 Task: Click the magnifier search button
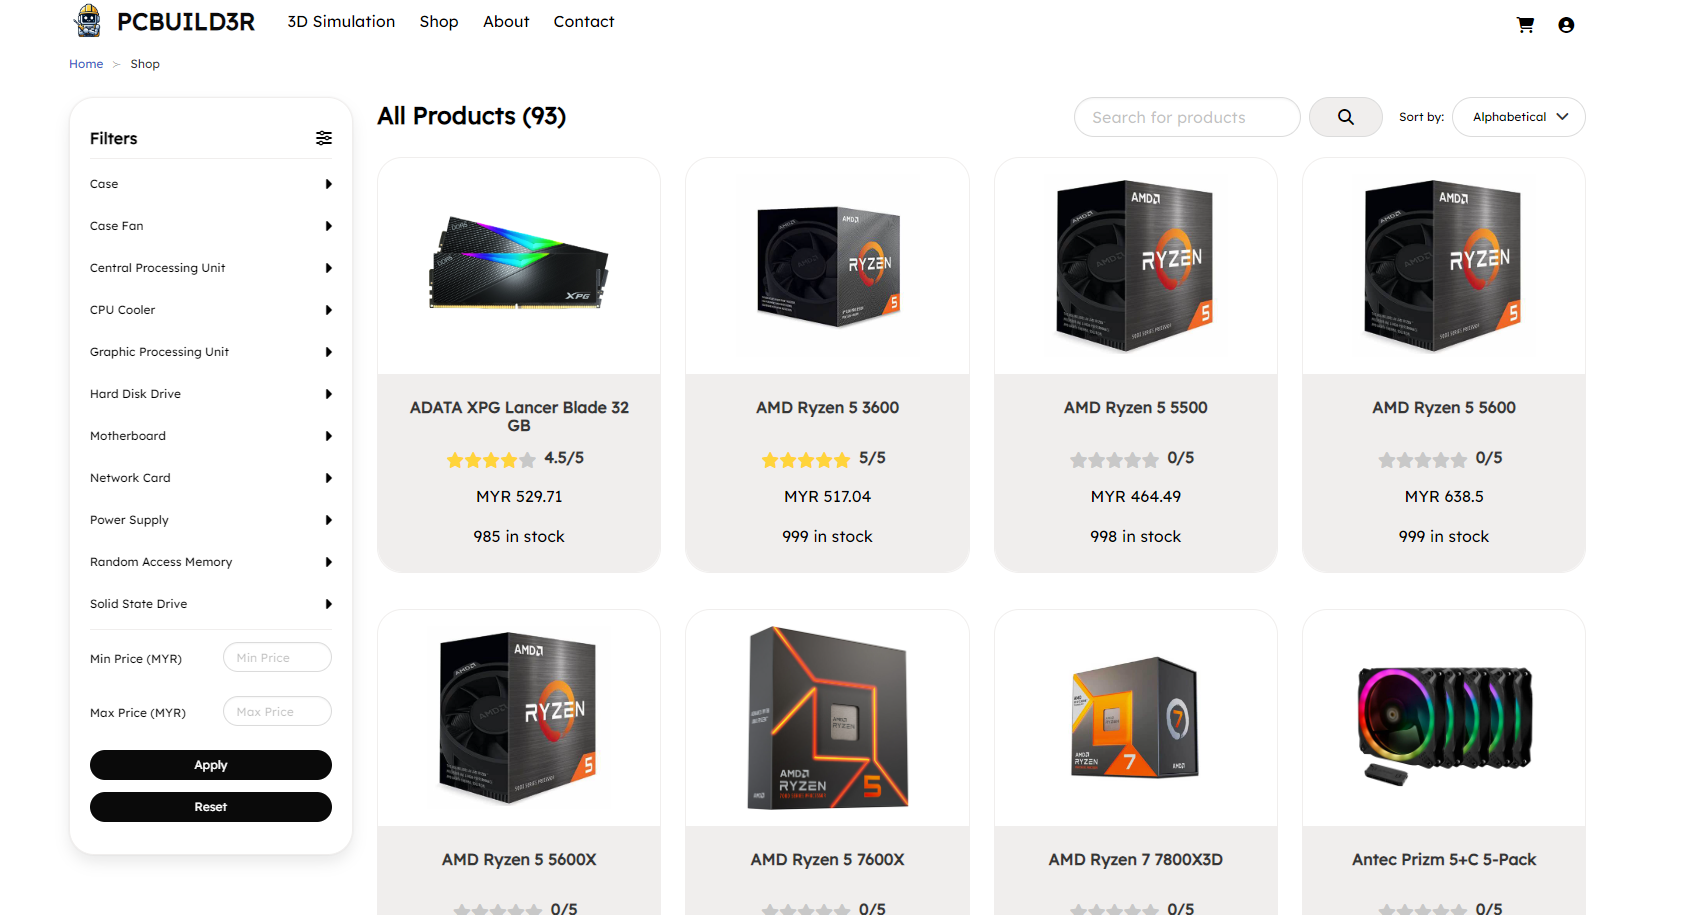point(1345,117)
